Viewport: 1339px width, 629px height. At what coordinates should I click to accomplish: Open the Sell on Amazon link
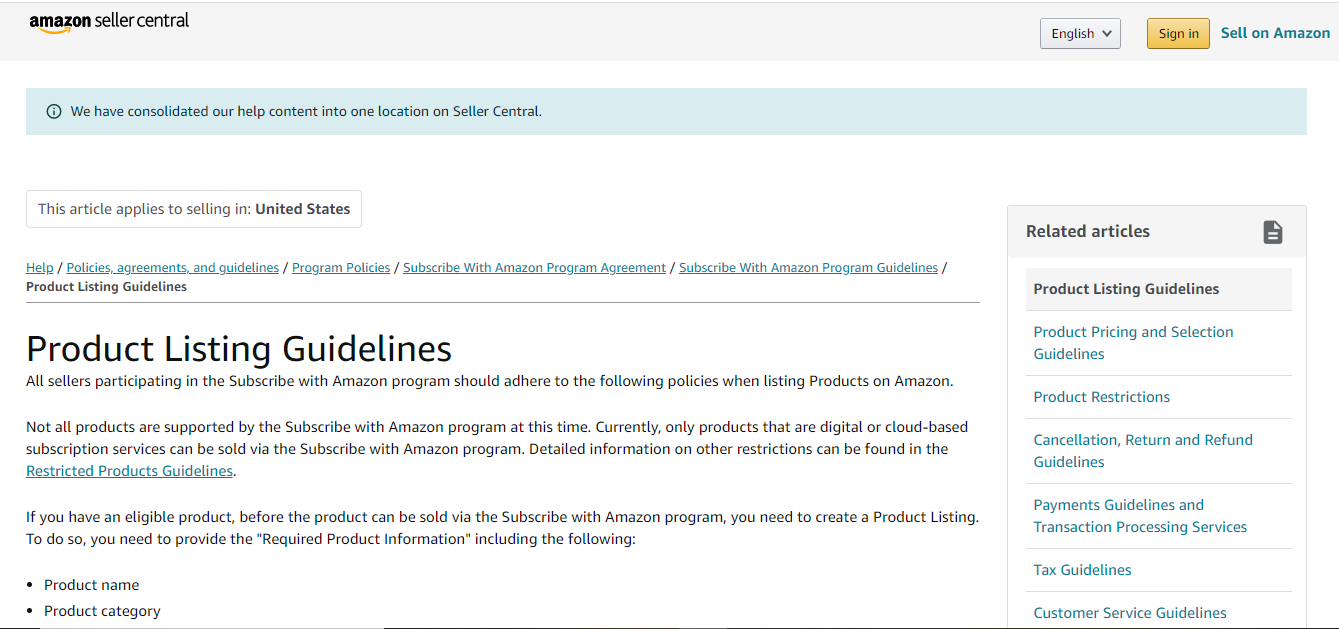1275,32
